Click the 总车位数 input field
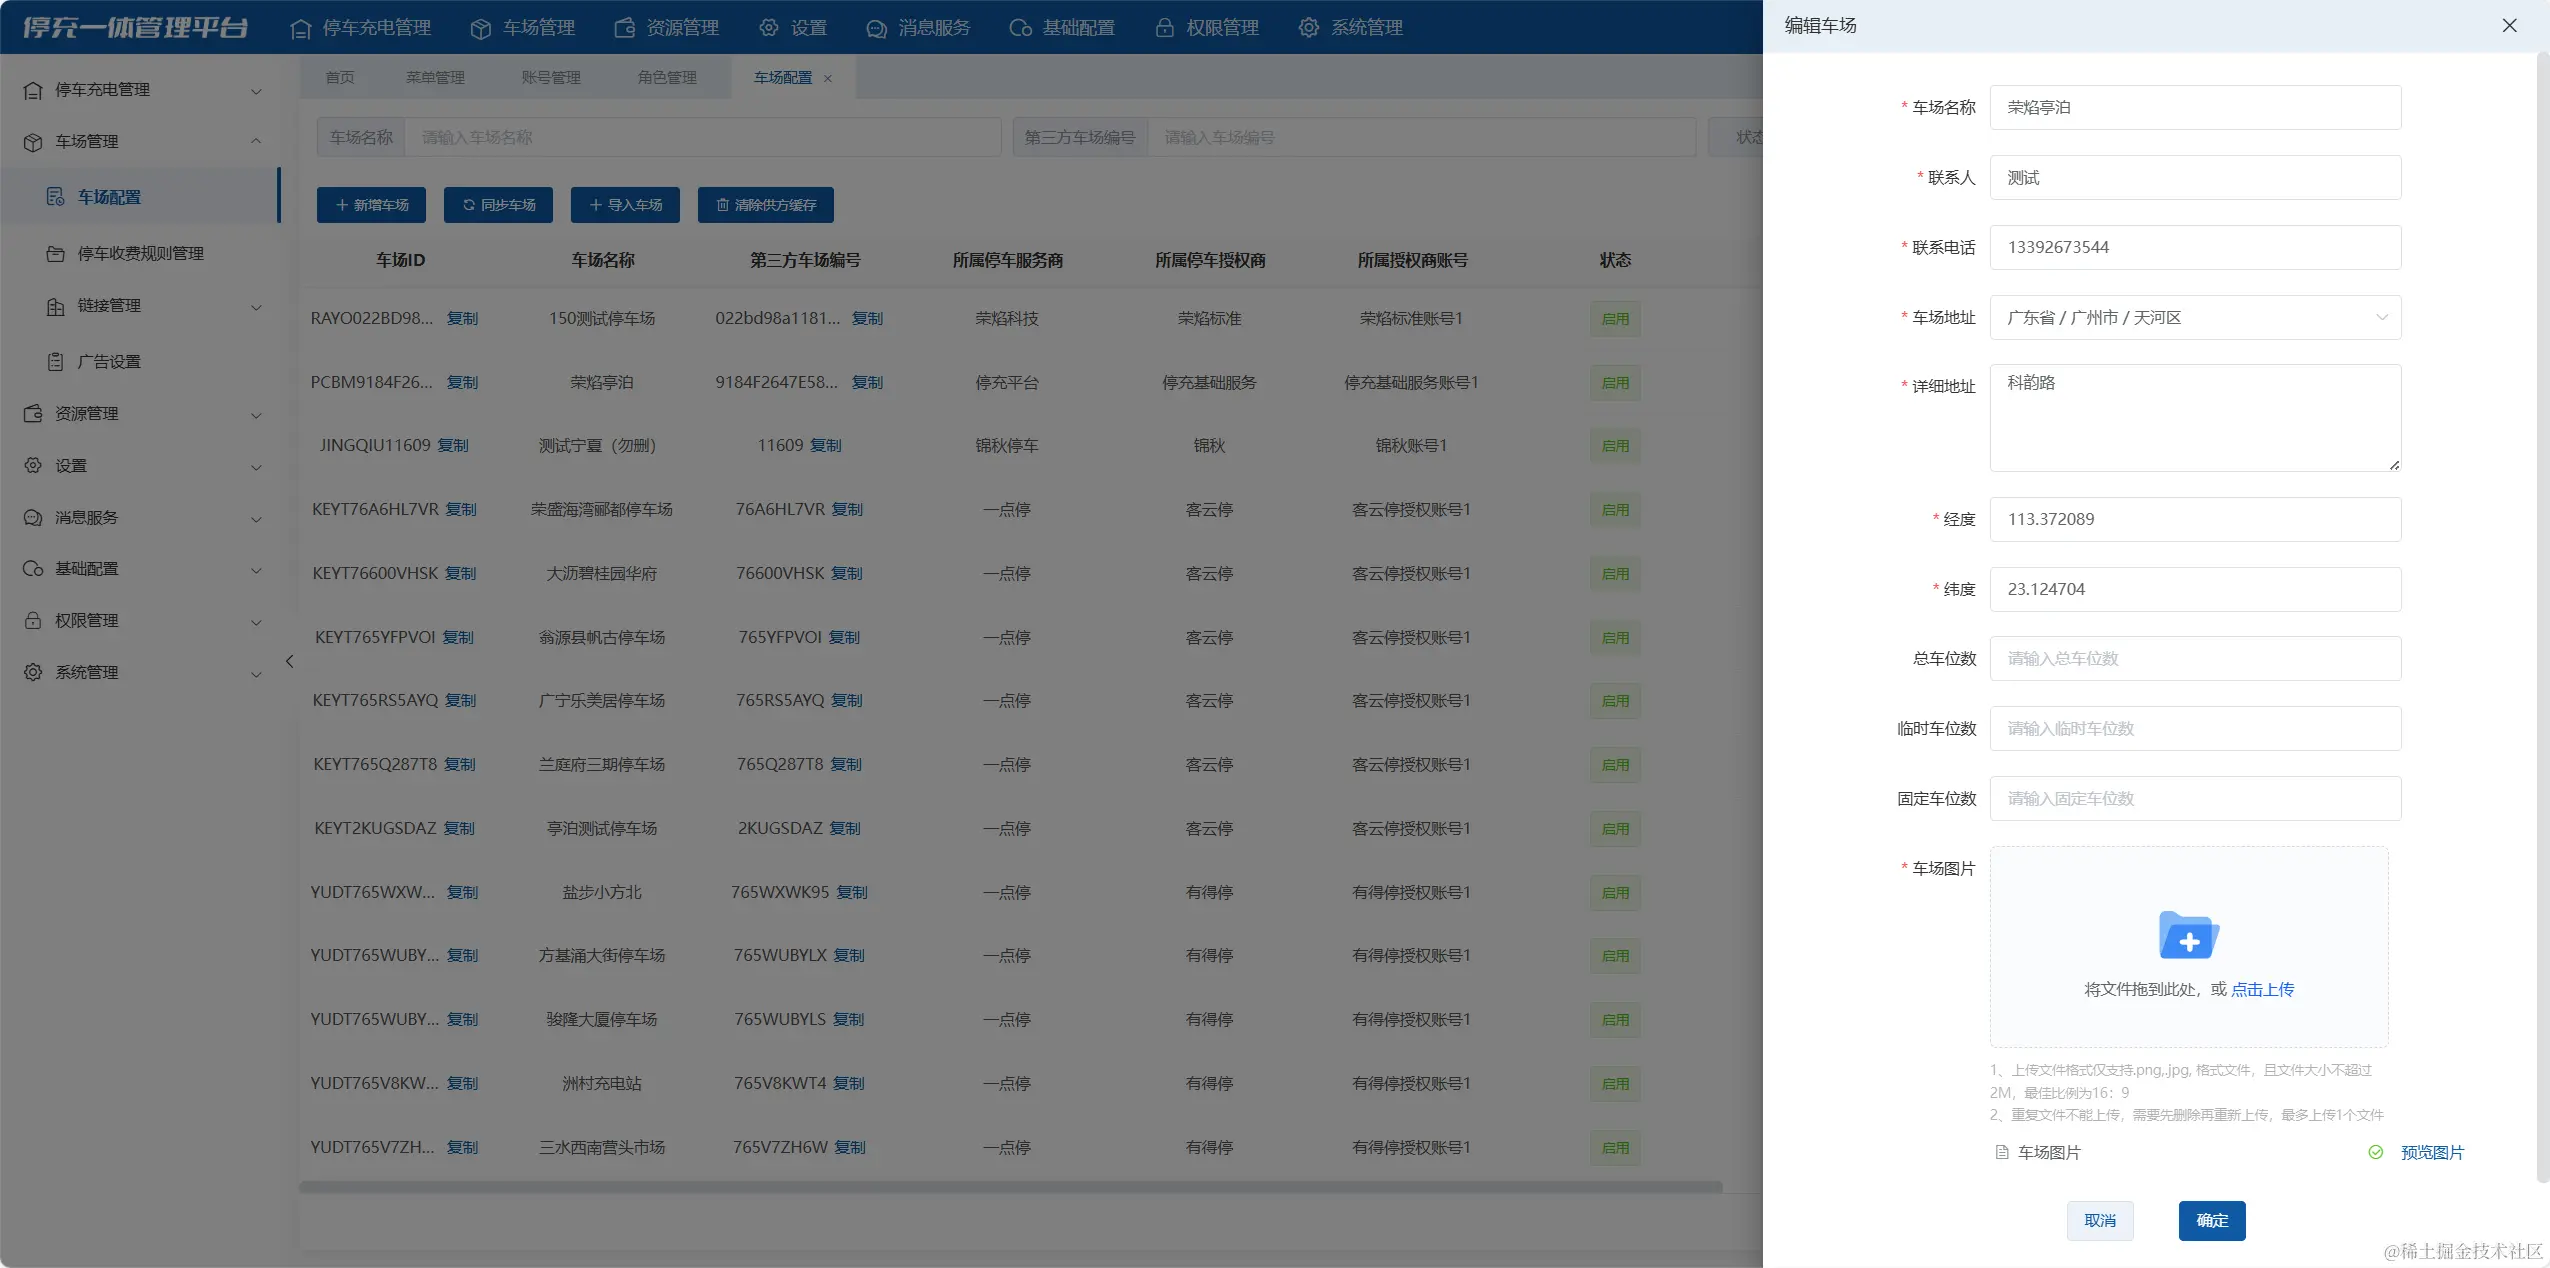The width and height of the screenshot is (2550, 1268). (x=2194, y=658)
